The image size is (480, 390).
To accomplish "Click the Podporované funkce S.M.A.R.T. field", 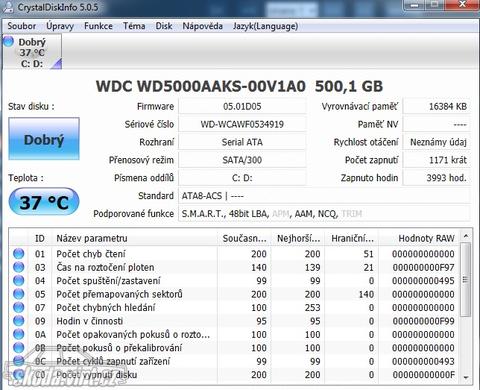I will (x=325, y=214).
